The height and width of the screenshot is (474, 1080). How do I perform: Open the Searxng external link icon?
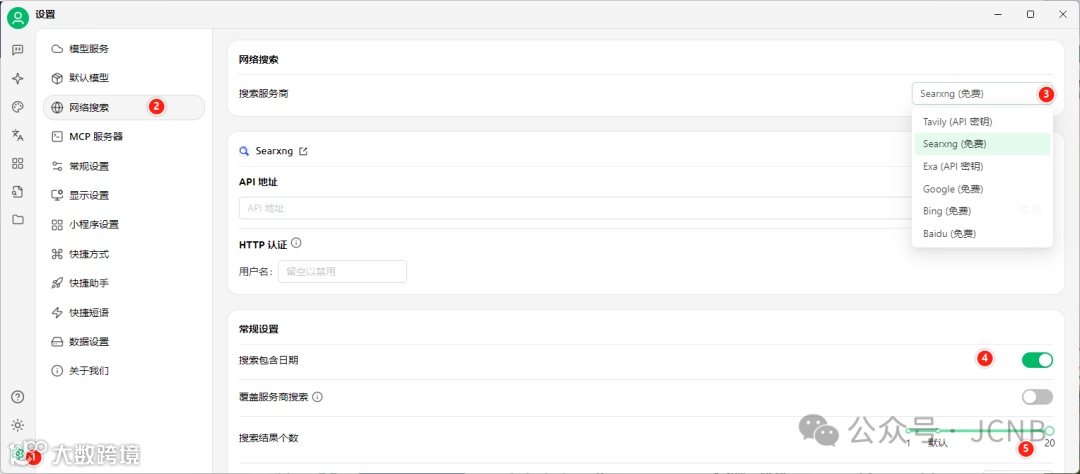pos(303,152)
